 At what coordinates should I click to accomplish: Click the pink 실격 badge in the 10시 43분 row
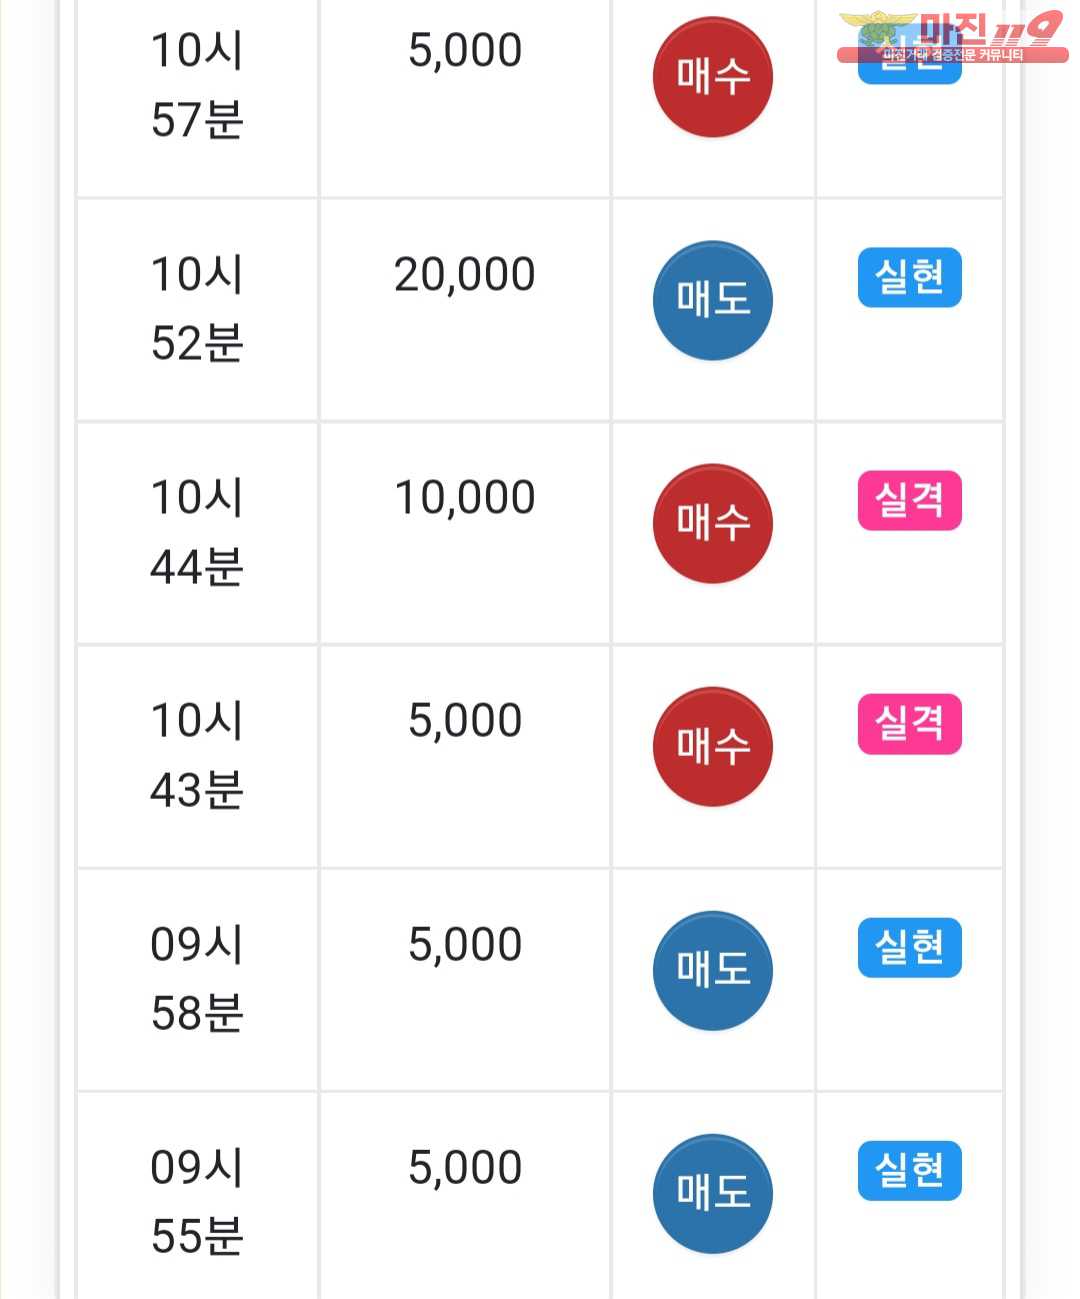[909, 724]
